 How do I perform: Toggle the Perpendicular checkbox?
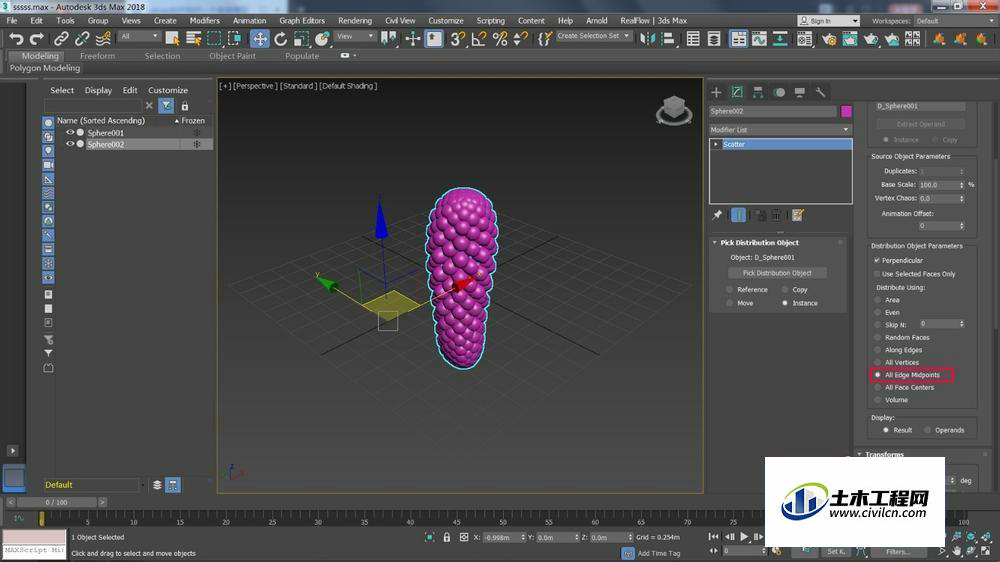pos(877,260)
